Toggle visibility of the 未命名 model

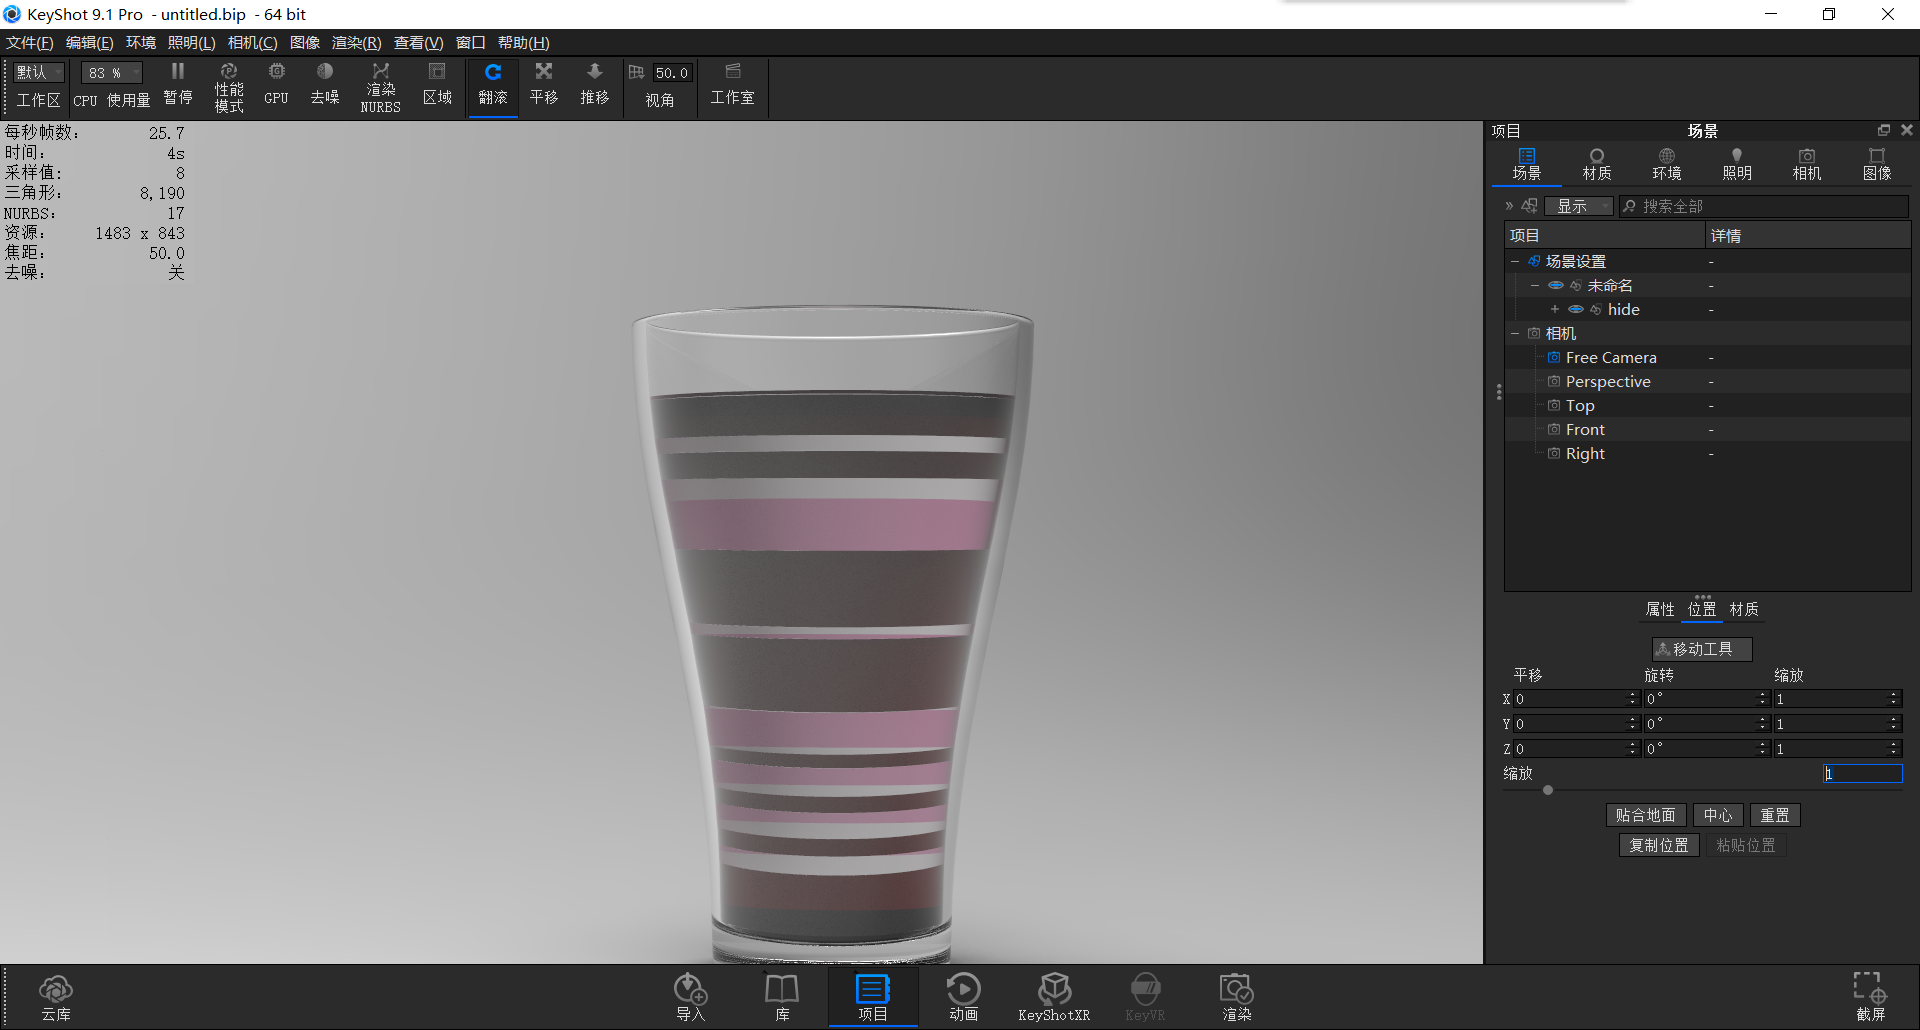point(1556,285)
